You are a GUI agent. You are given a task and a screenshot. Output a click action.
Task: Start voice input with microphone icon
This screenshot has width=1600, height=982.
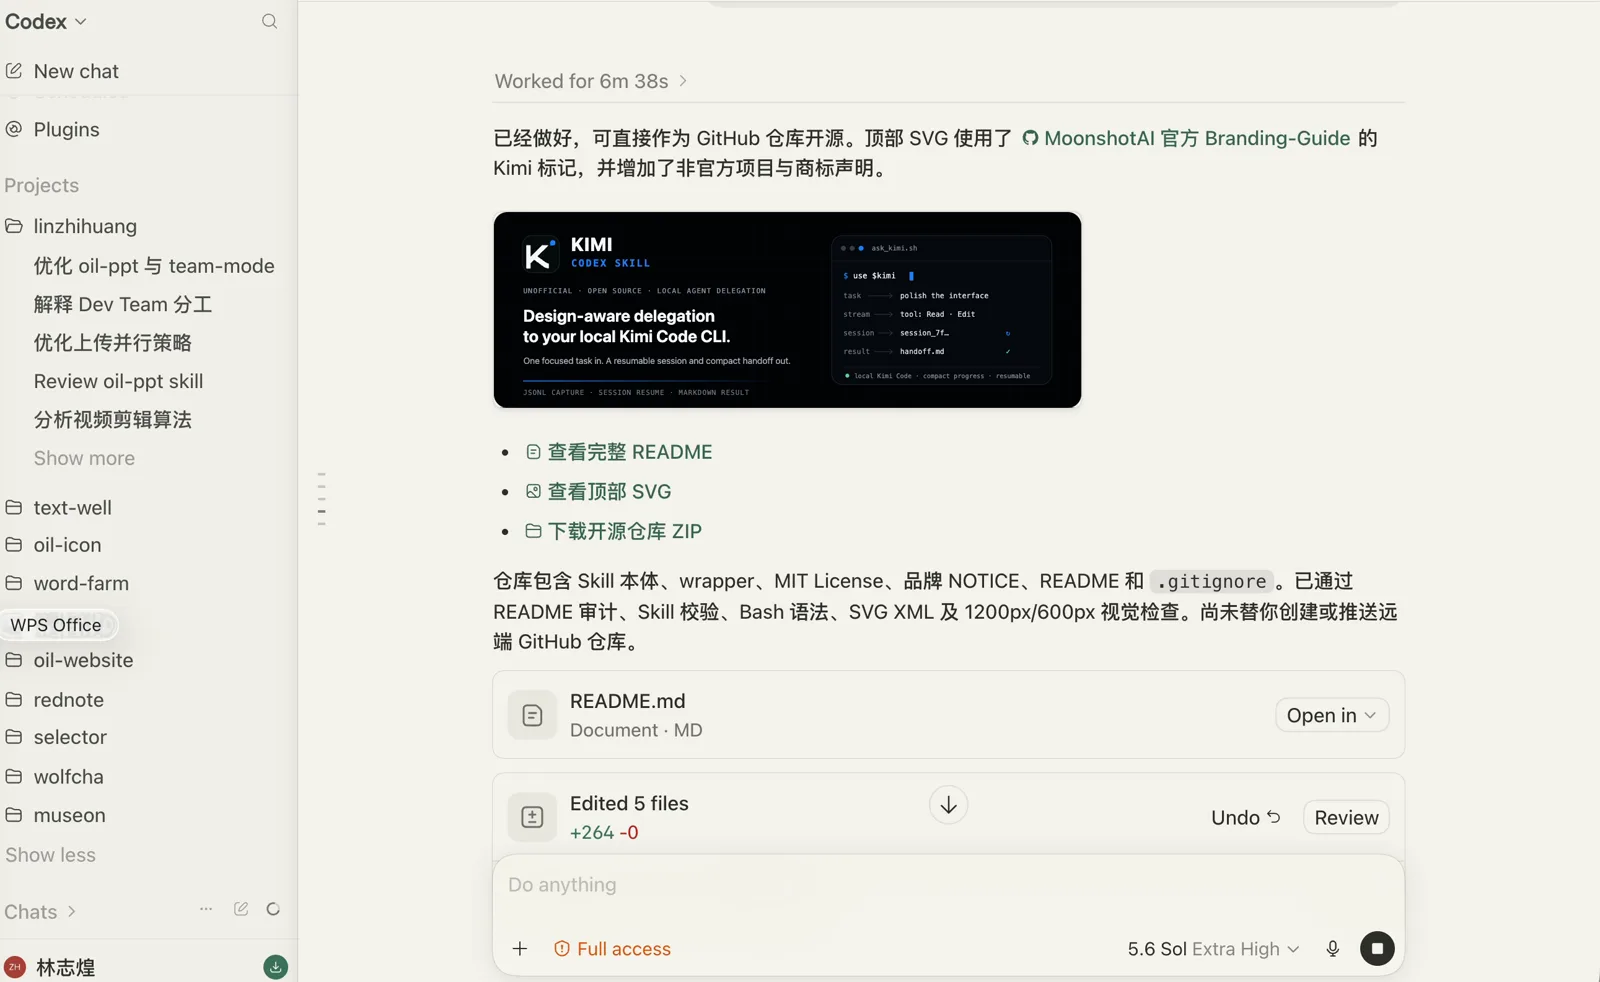(x=1333, y=949)
